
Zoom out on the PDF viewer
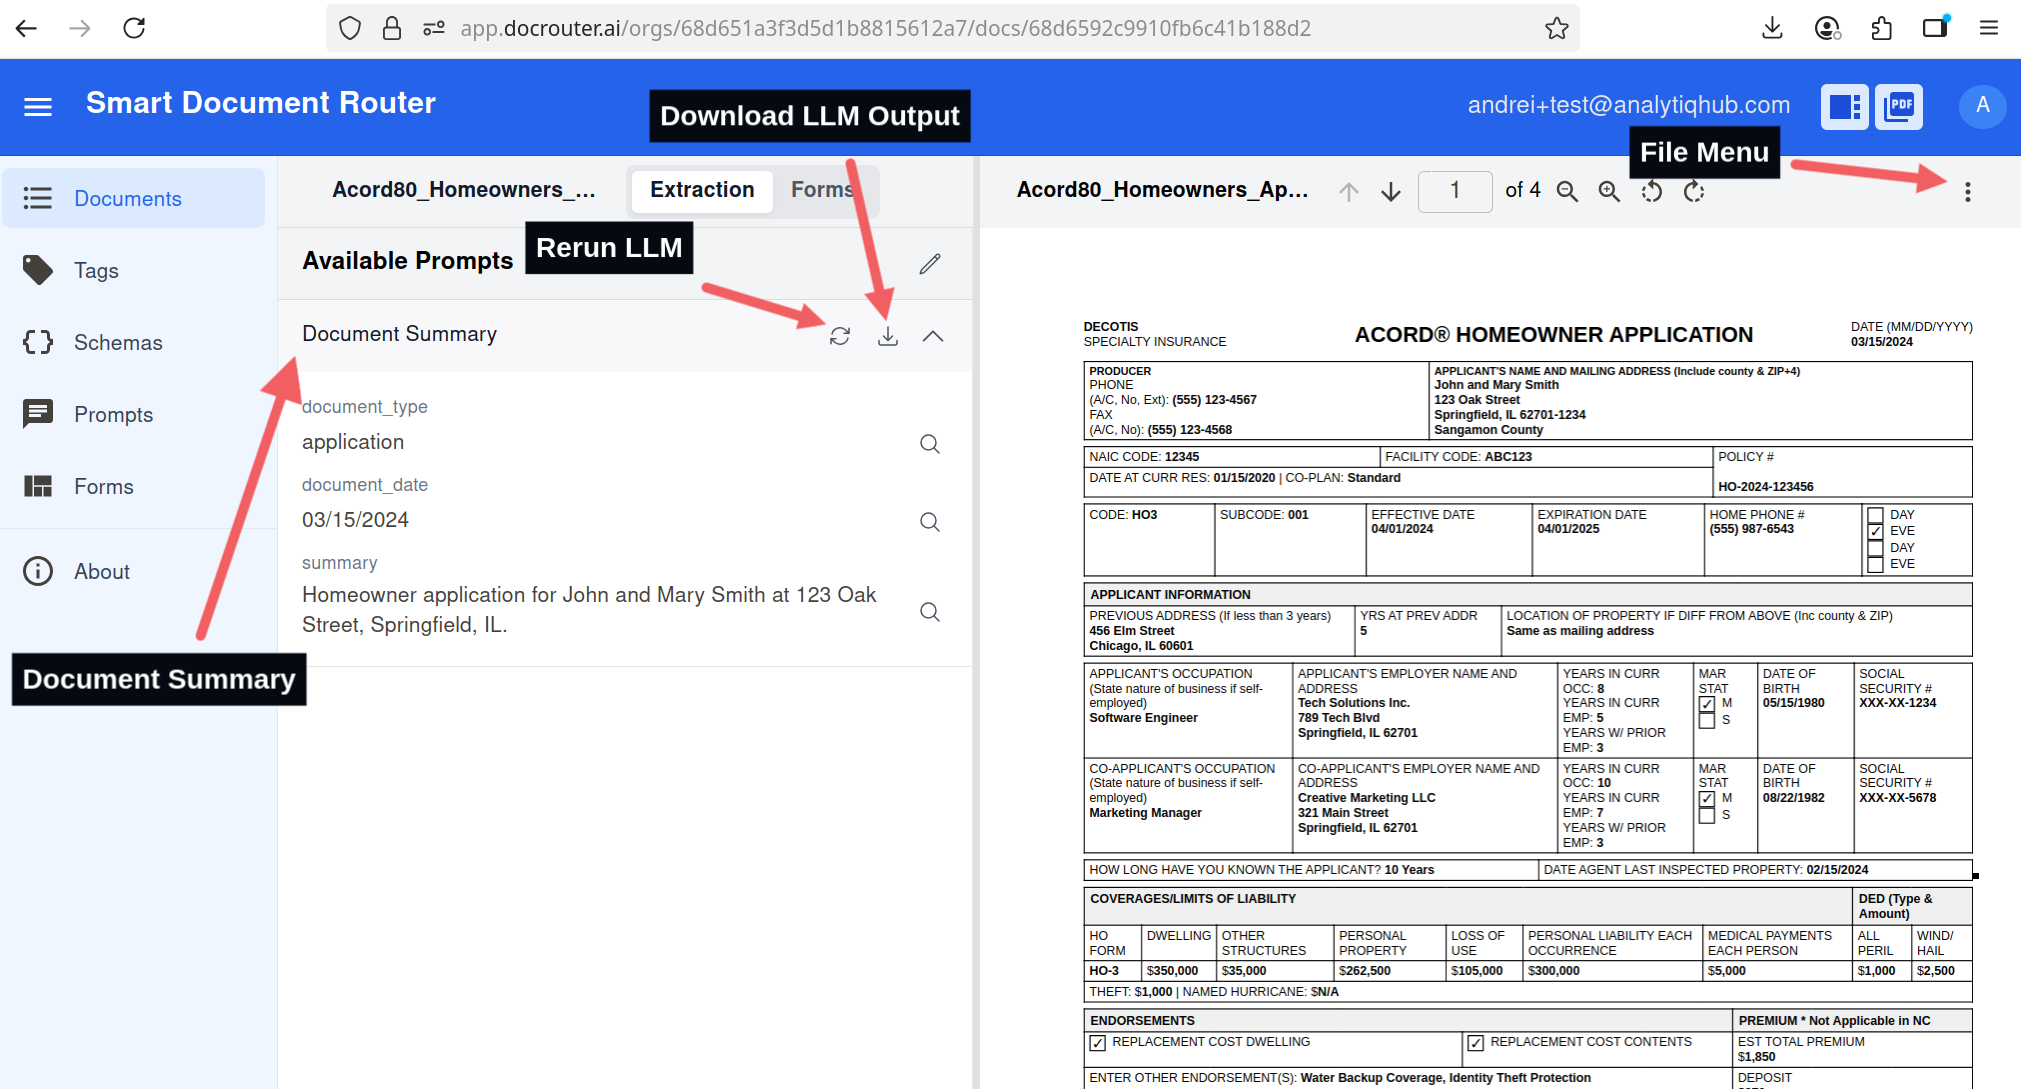(x=1567, y=191)
